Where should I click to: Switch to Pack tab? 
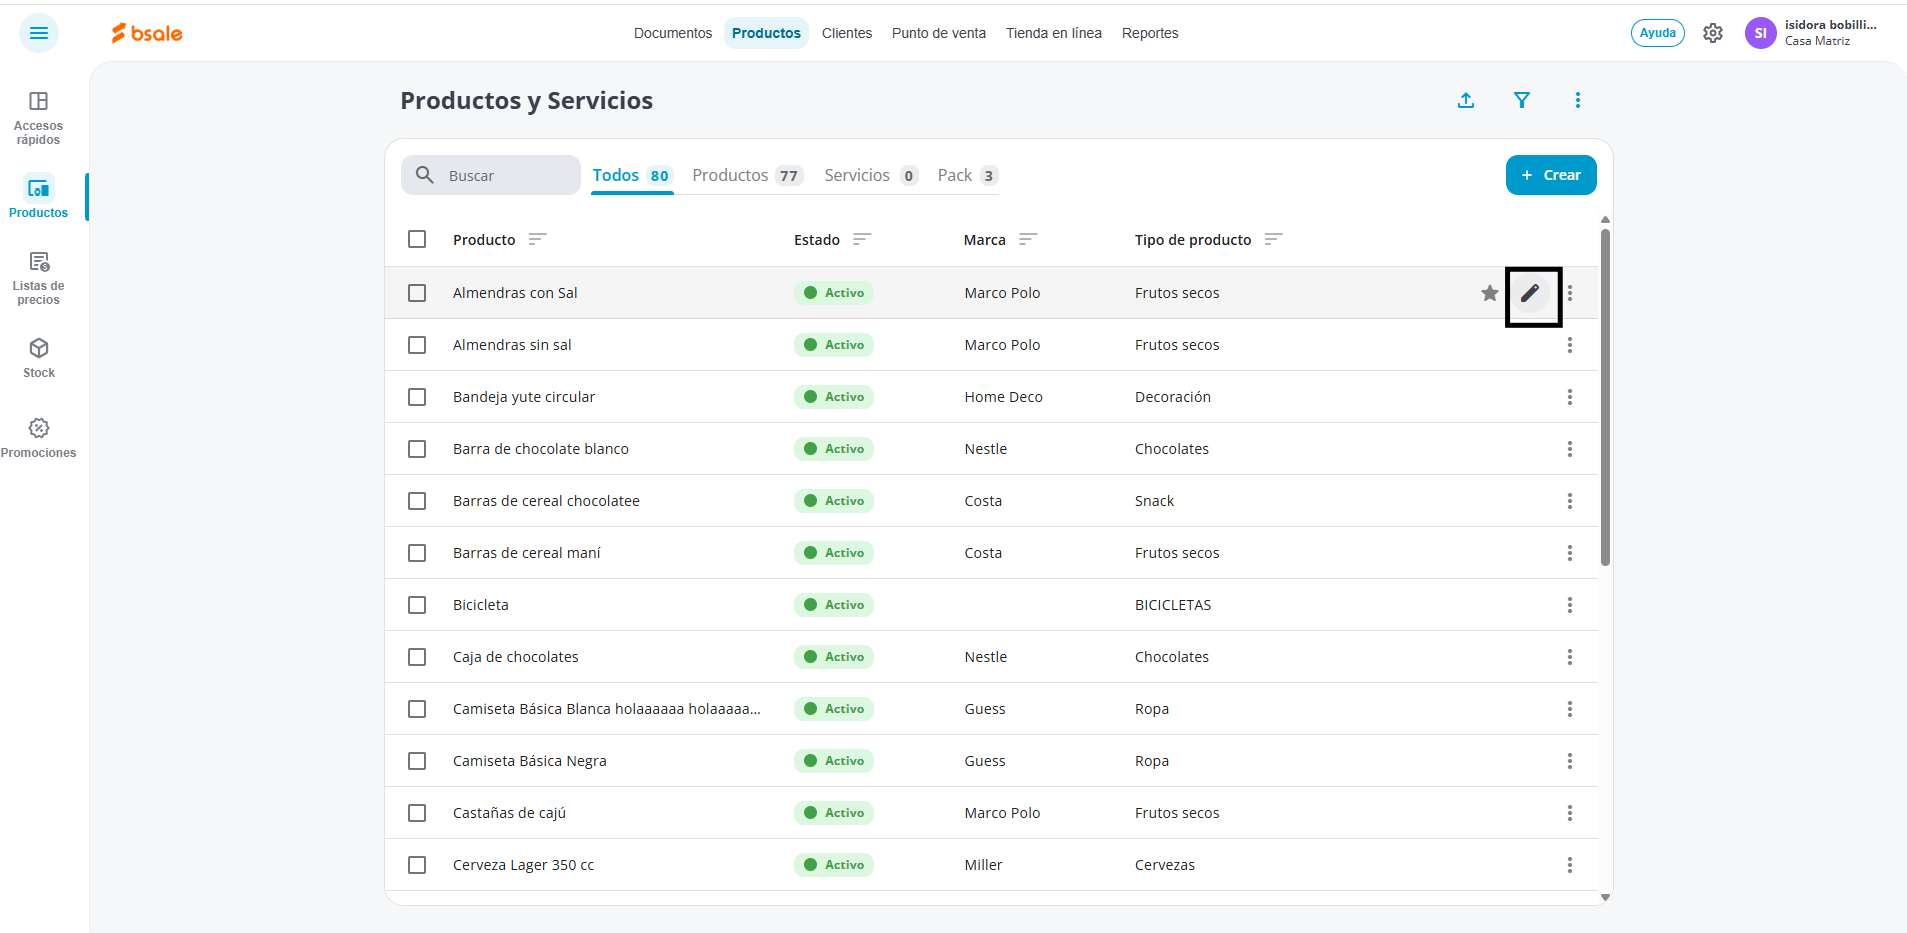tap(967, 175)
